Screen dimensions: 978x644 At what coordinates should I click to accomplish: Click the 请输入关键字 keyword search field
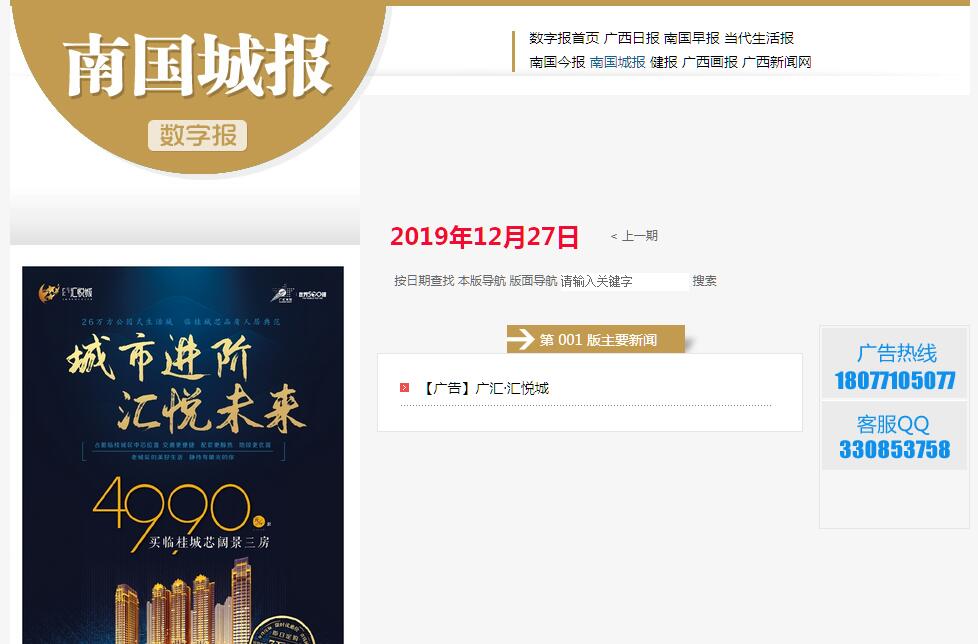coord(624,281)
